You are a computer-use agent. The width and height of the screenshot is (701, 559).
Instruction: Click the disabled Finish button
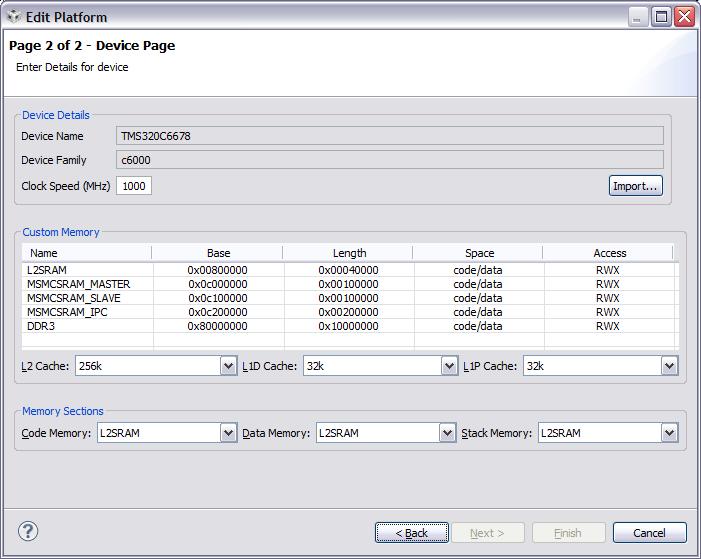click(568, 533)
